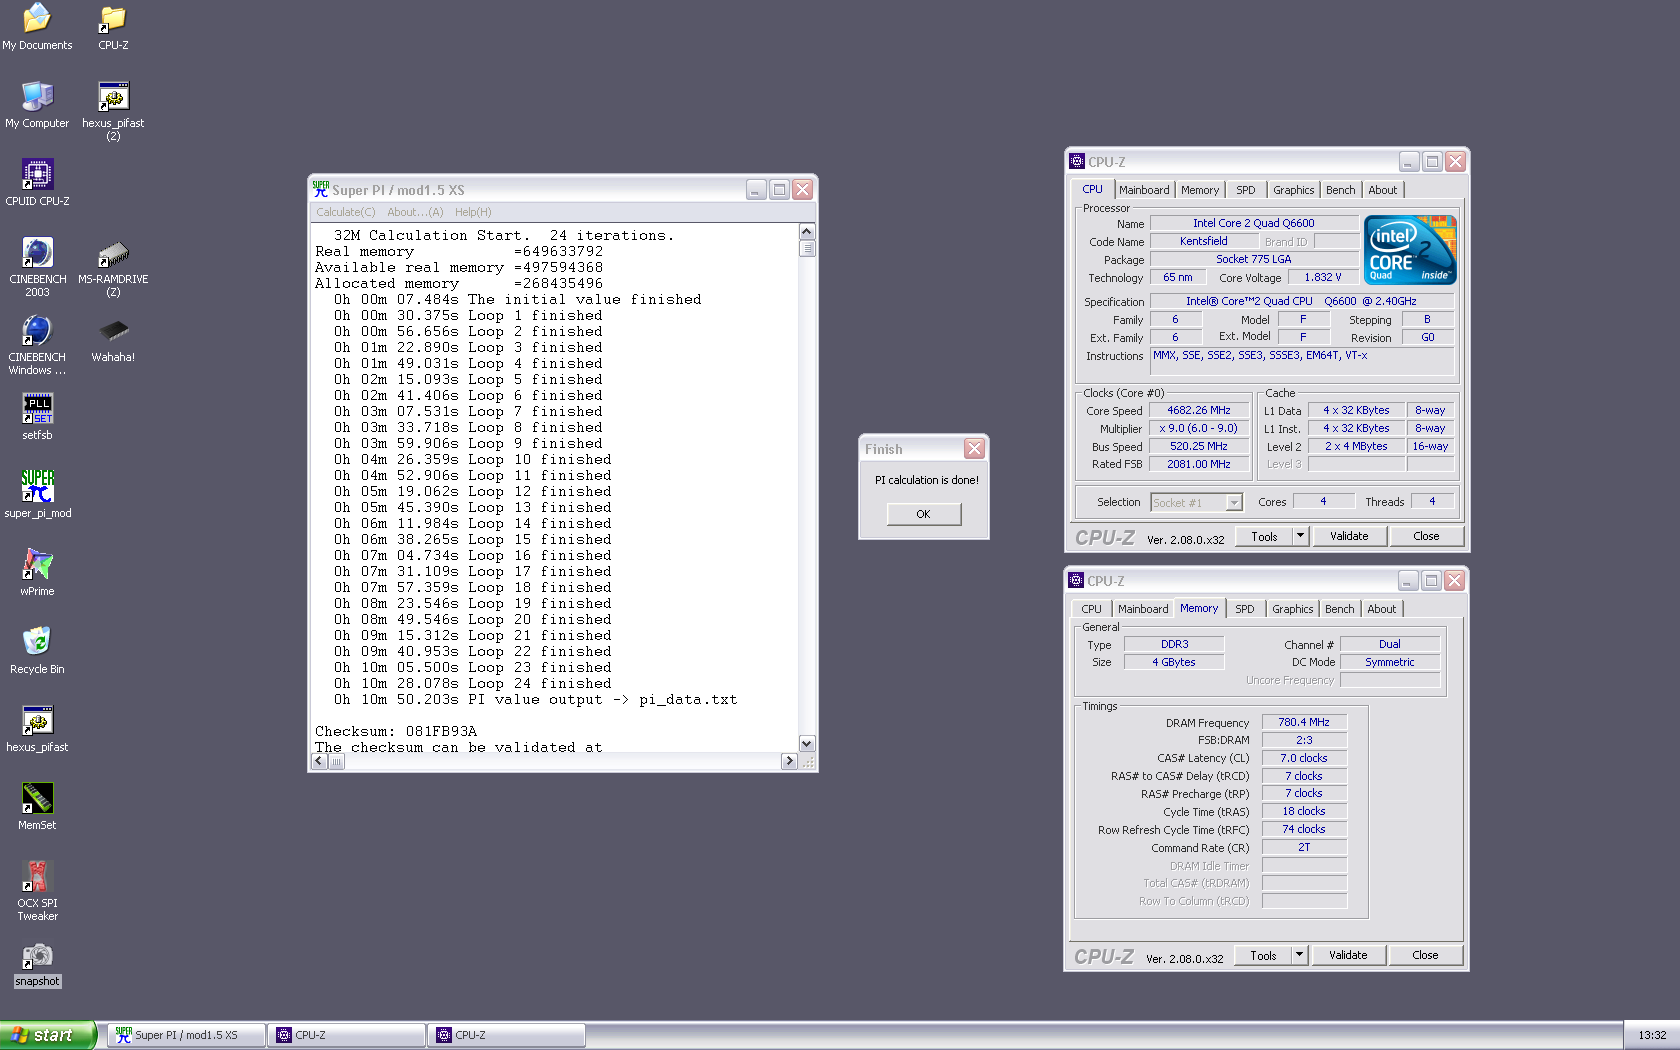This screenshot has width=1680, height=1050.
Task: Open Mainboard tab in lower CPU-Z window
Action: click(x=1143, y=609)
